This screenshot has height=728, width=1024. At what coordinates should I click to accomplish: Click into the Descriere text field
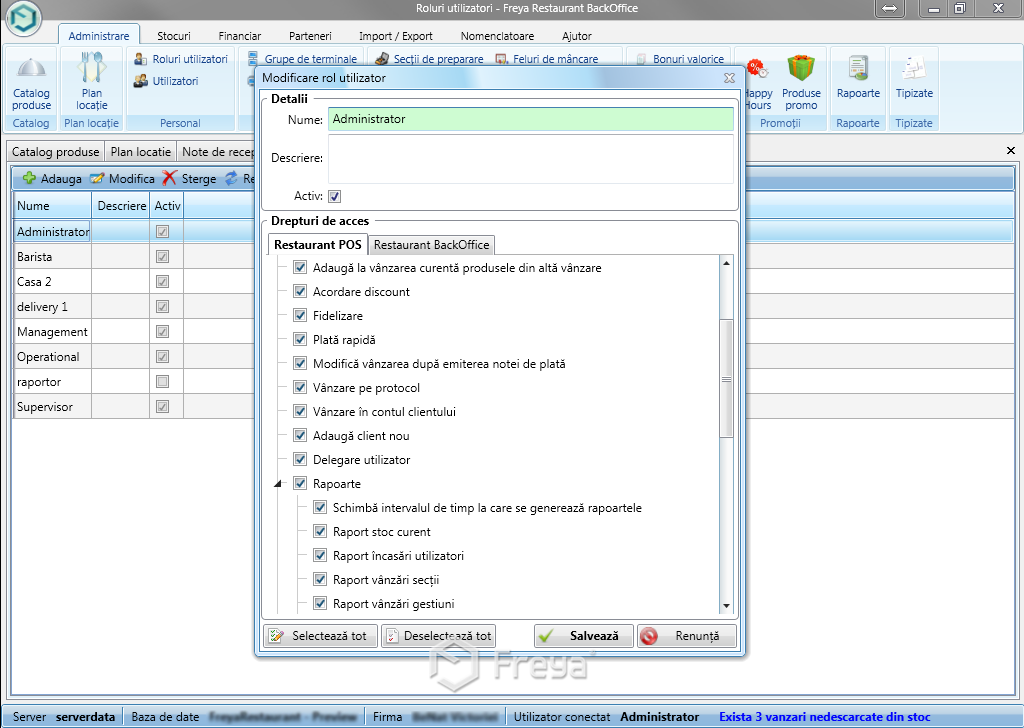point(530,160)
